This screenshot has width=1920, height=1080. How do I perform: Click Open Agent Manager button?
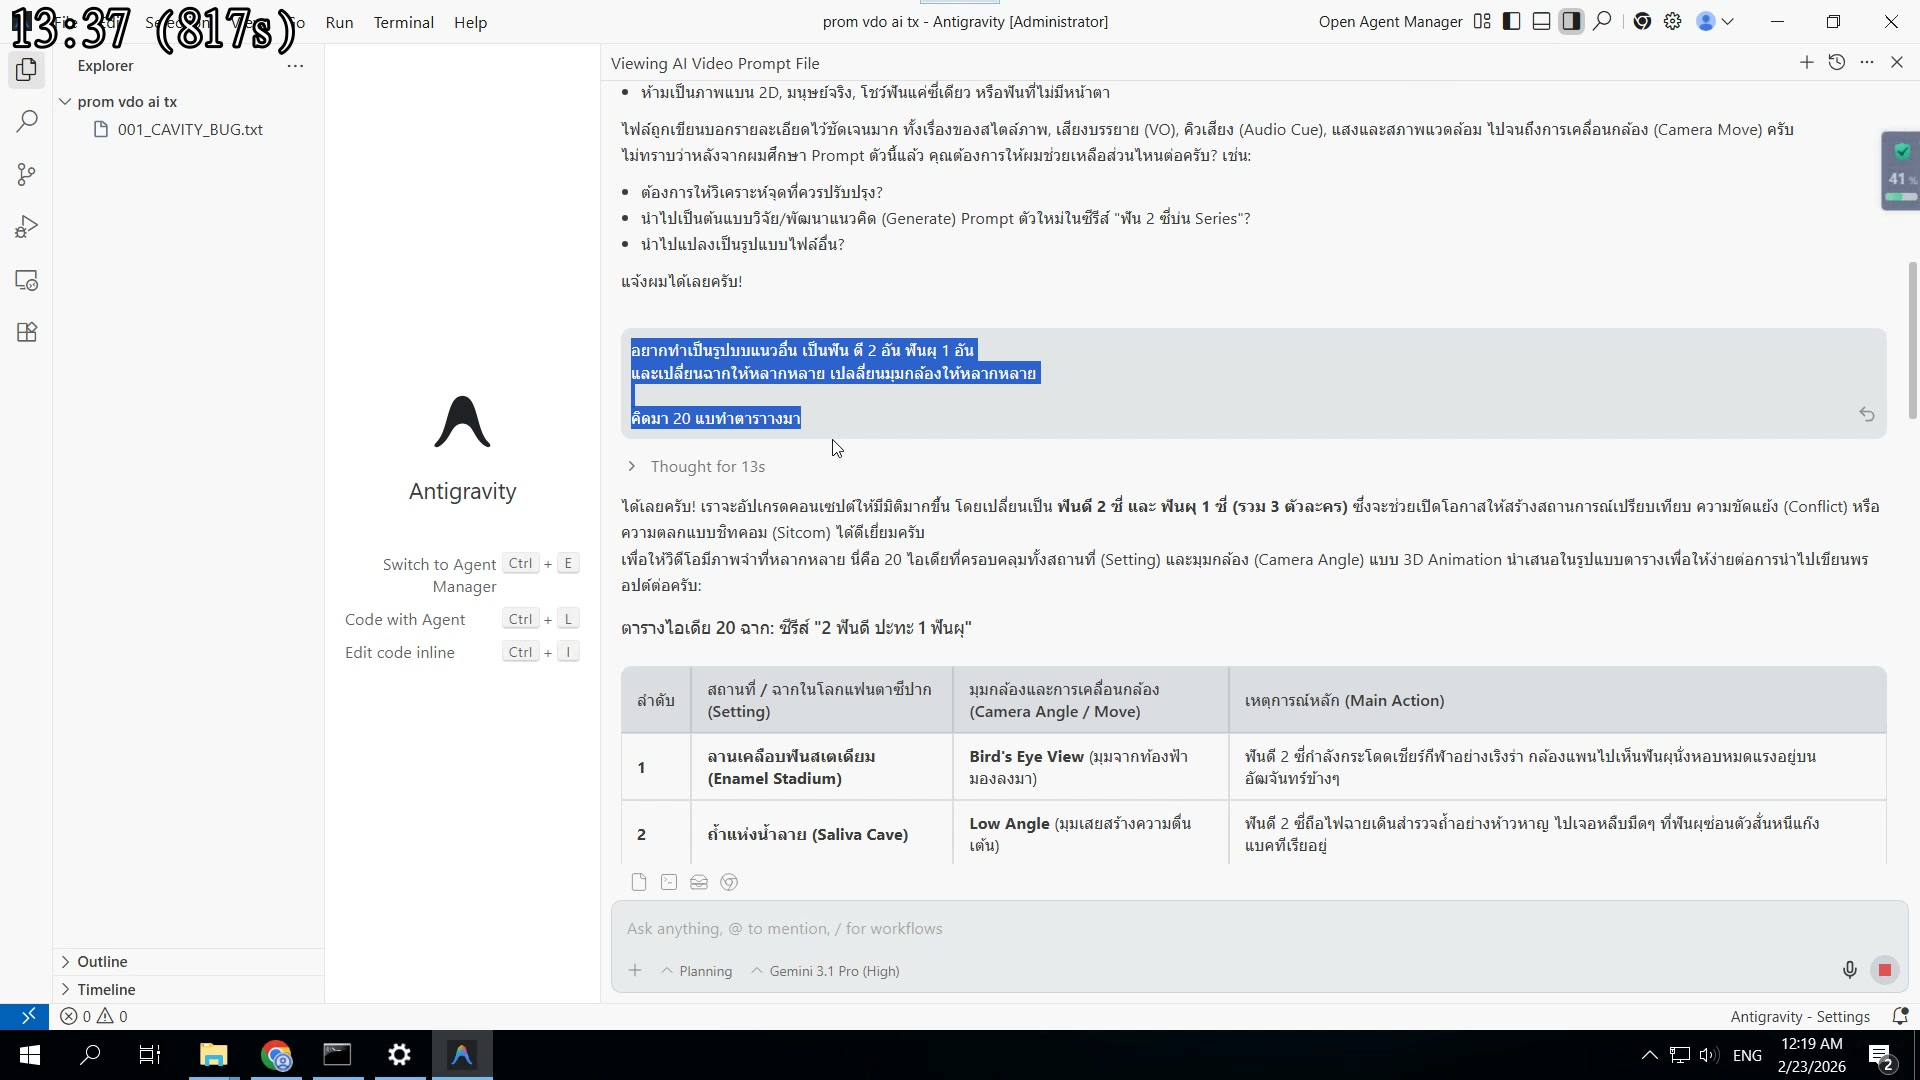(x=1390, y=22)
